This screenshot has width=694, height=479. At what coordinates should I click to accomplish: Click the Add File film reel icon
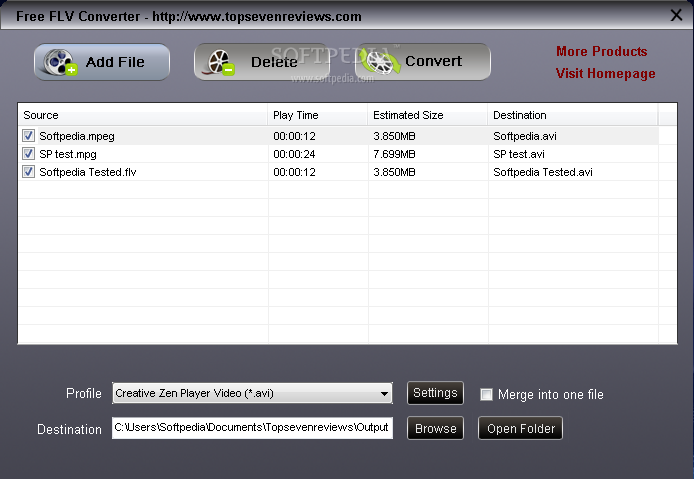60,62
